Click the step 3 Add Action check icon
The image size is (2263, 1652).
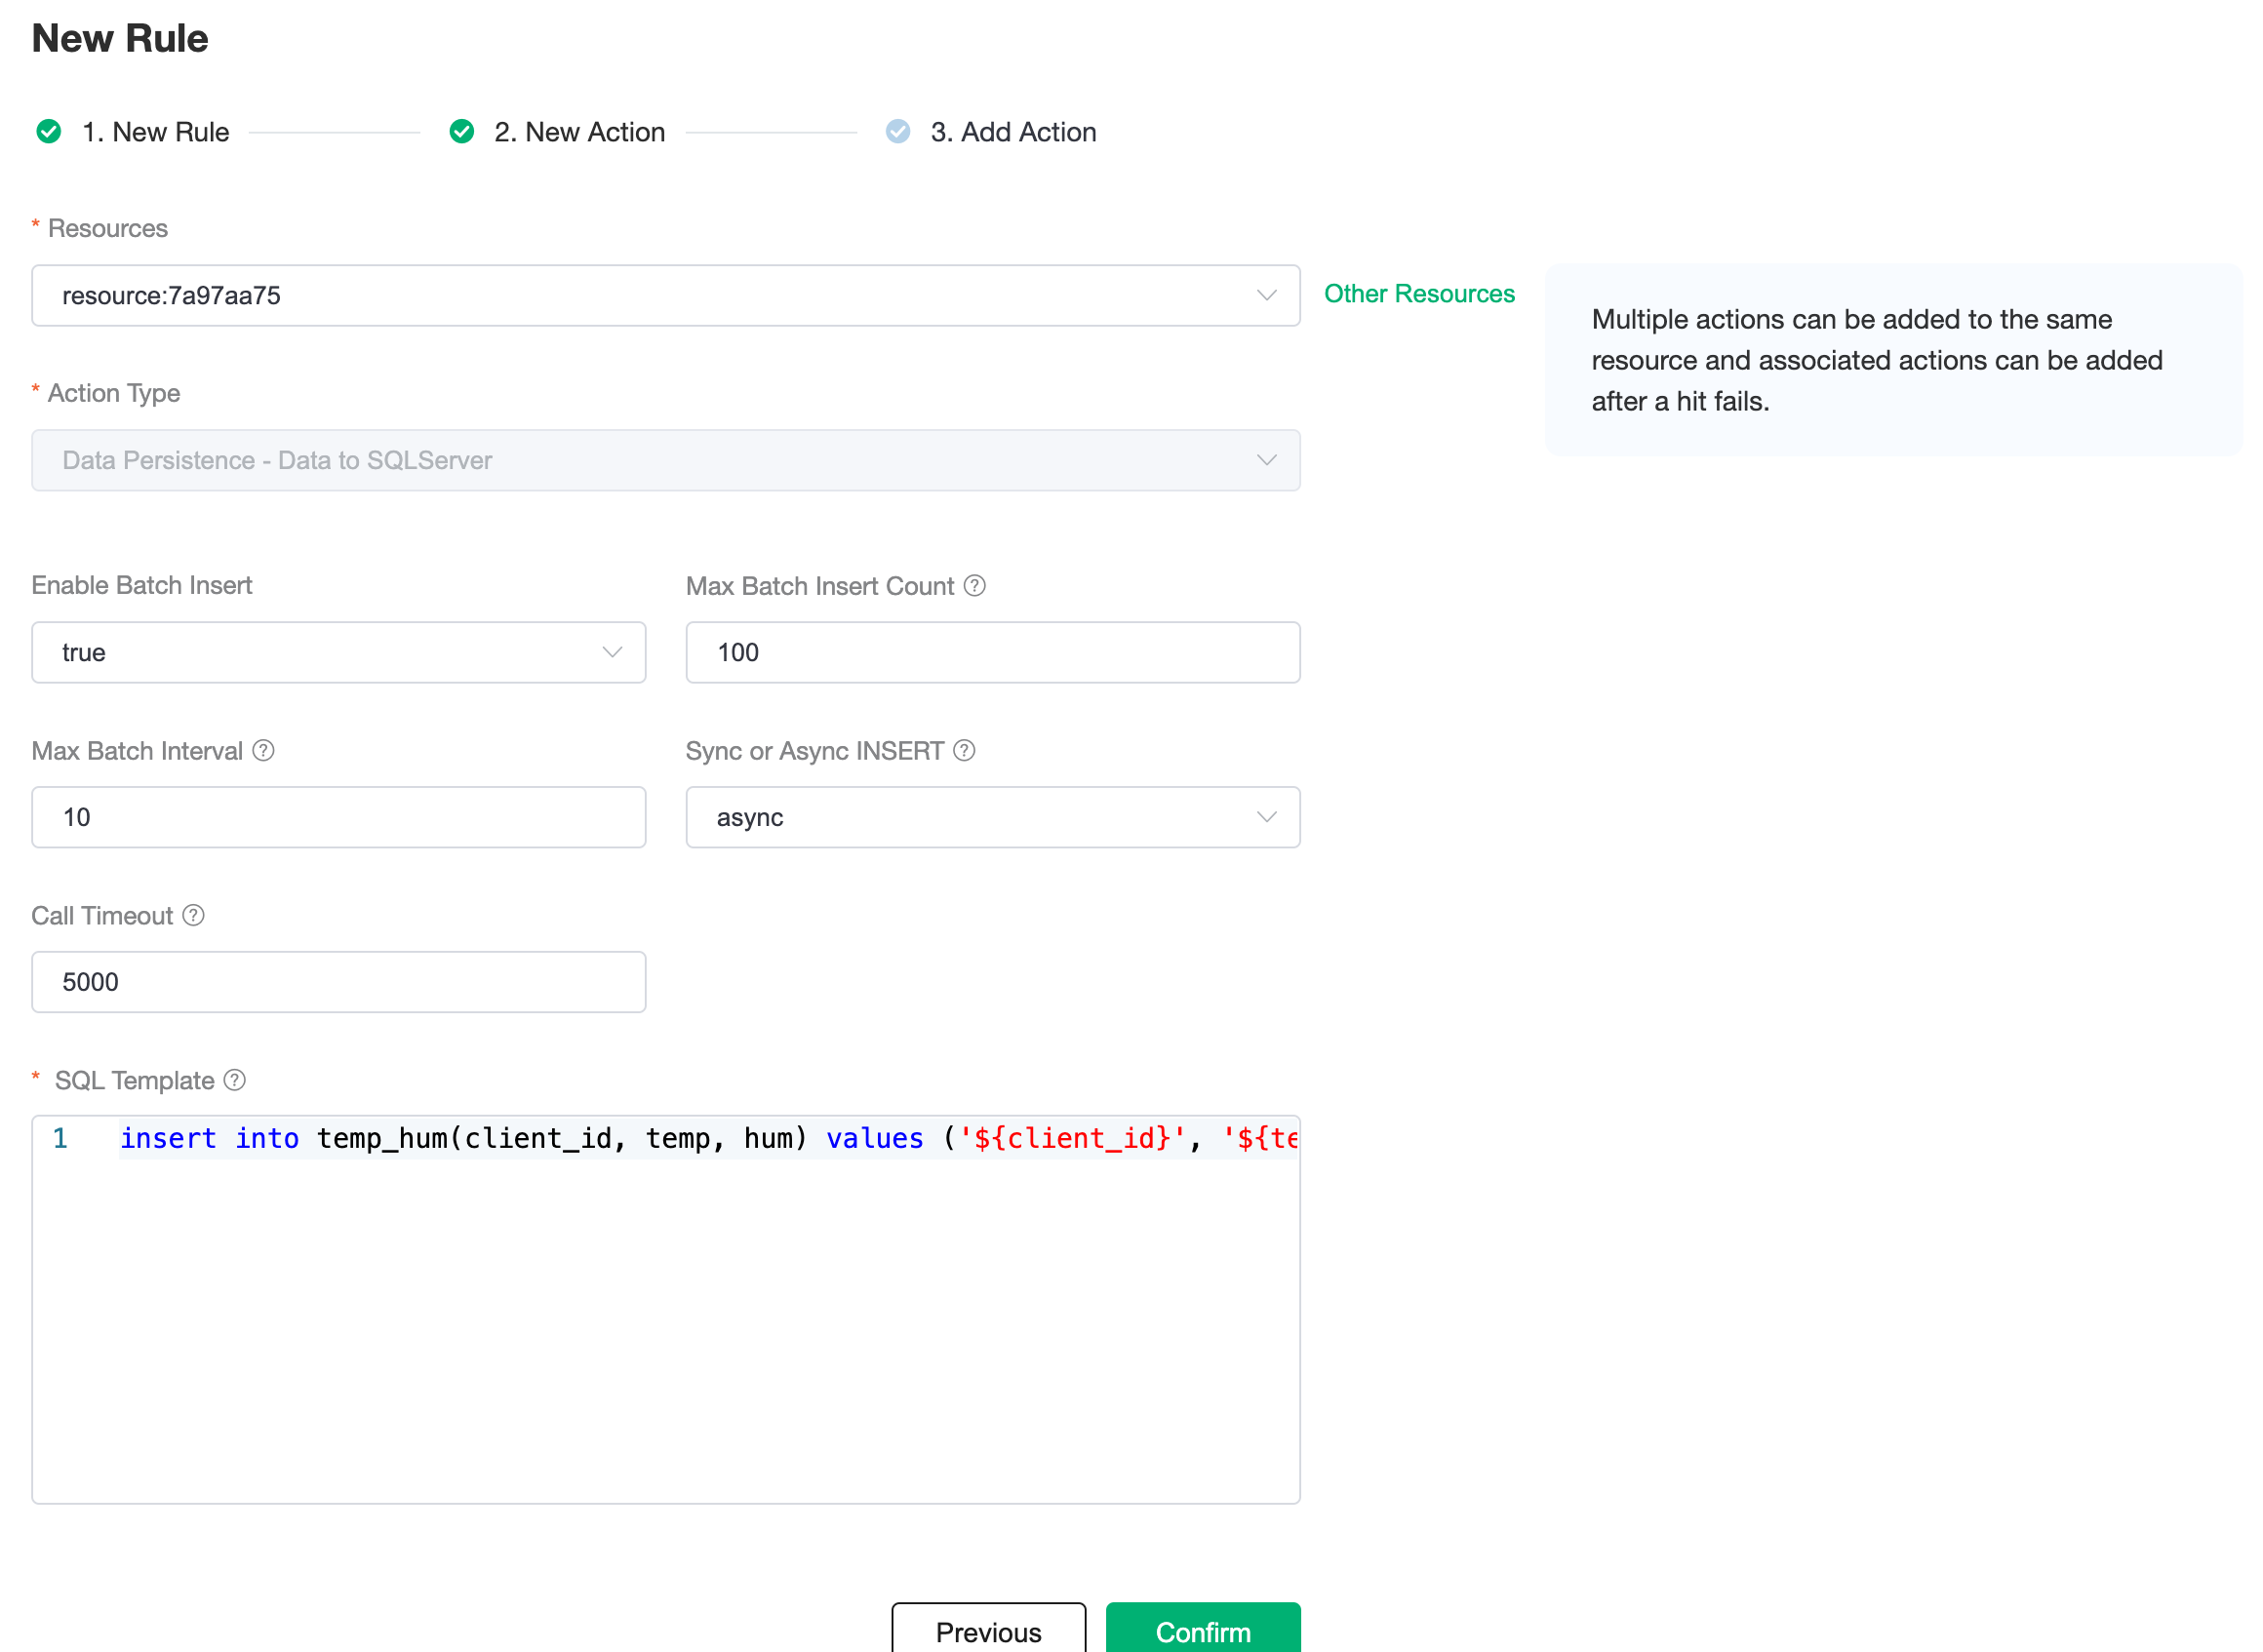(898, 132)
